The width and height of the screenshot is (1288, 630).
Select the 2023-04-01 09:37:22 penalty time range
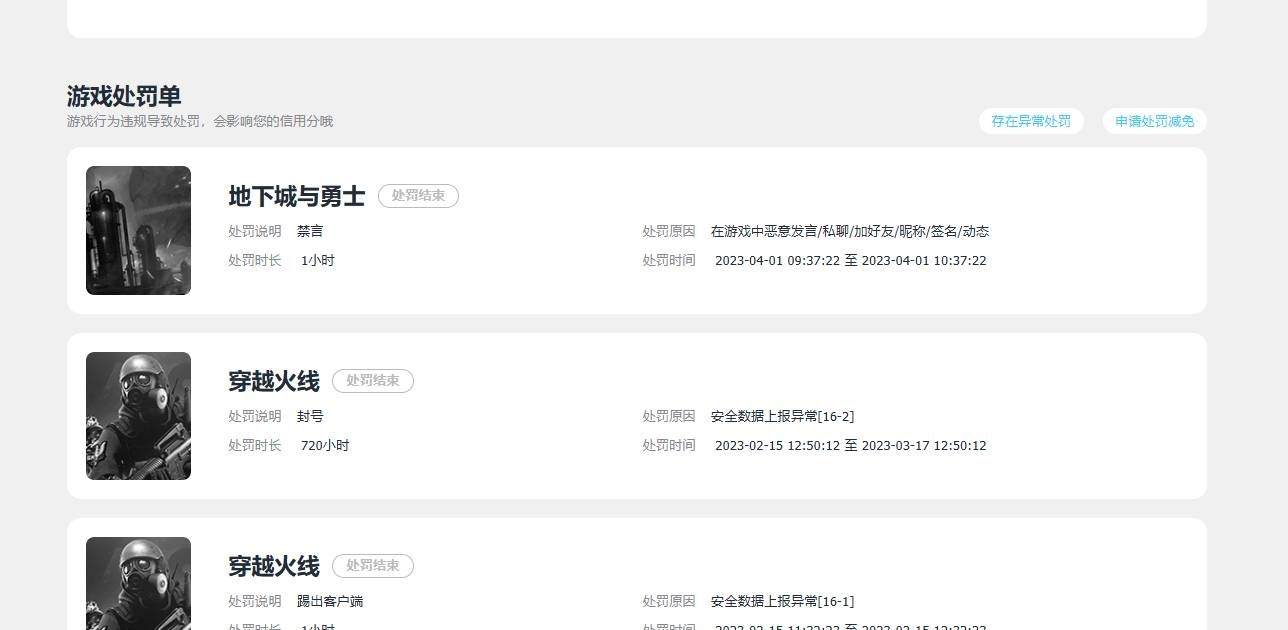tap(851, 260)
